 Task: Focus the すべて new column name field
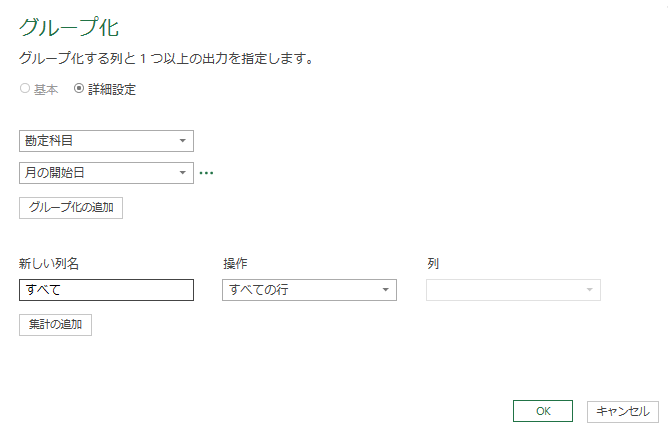[x=106, y=290]
